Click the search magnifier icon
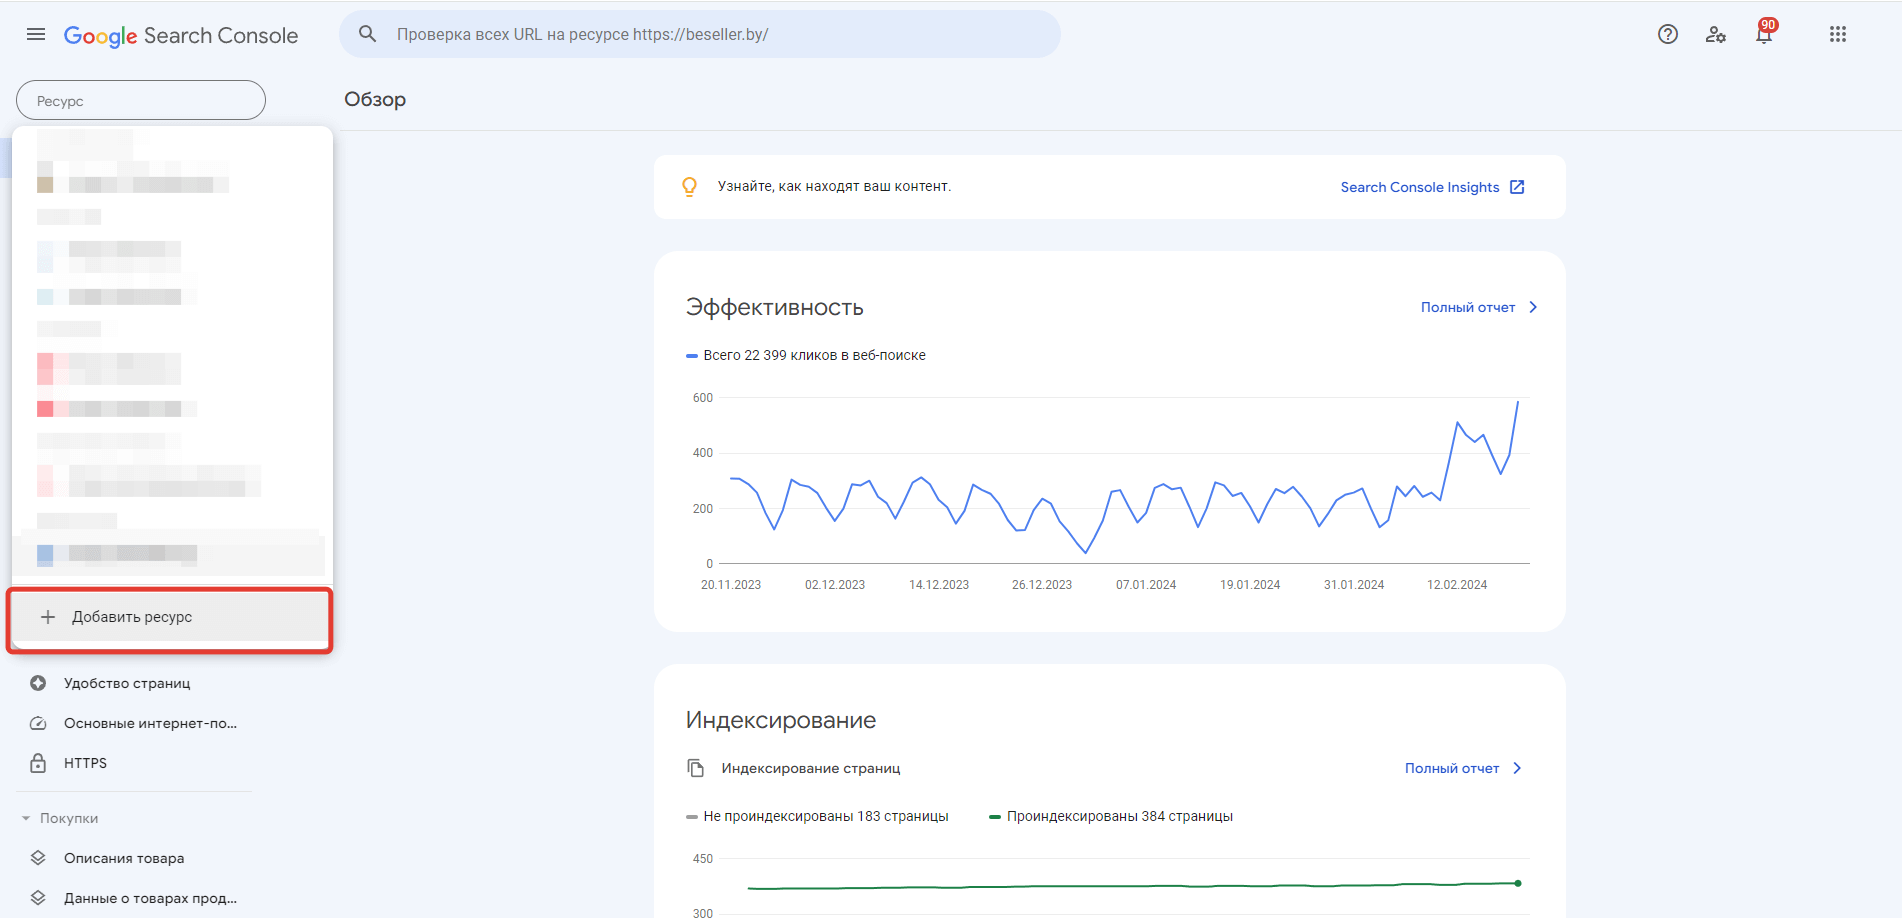Screen dimensions: 1902x918 tap(368, 34)
